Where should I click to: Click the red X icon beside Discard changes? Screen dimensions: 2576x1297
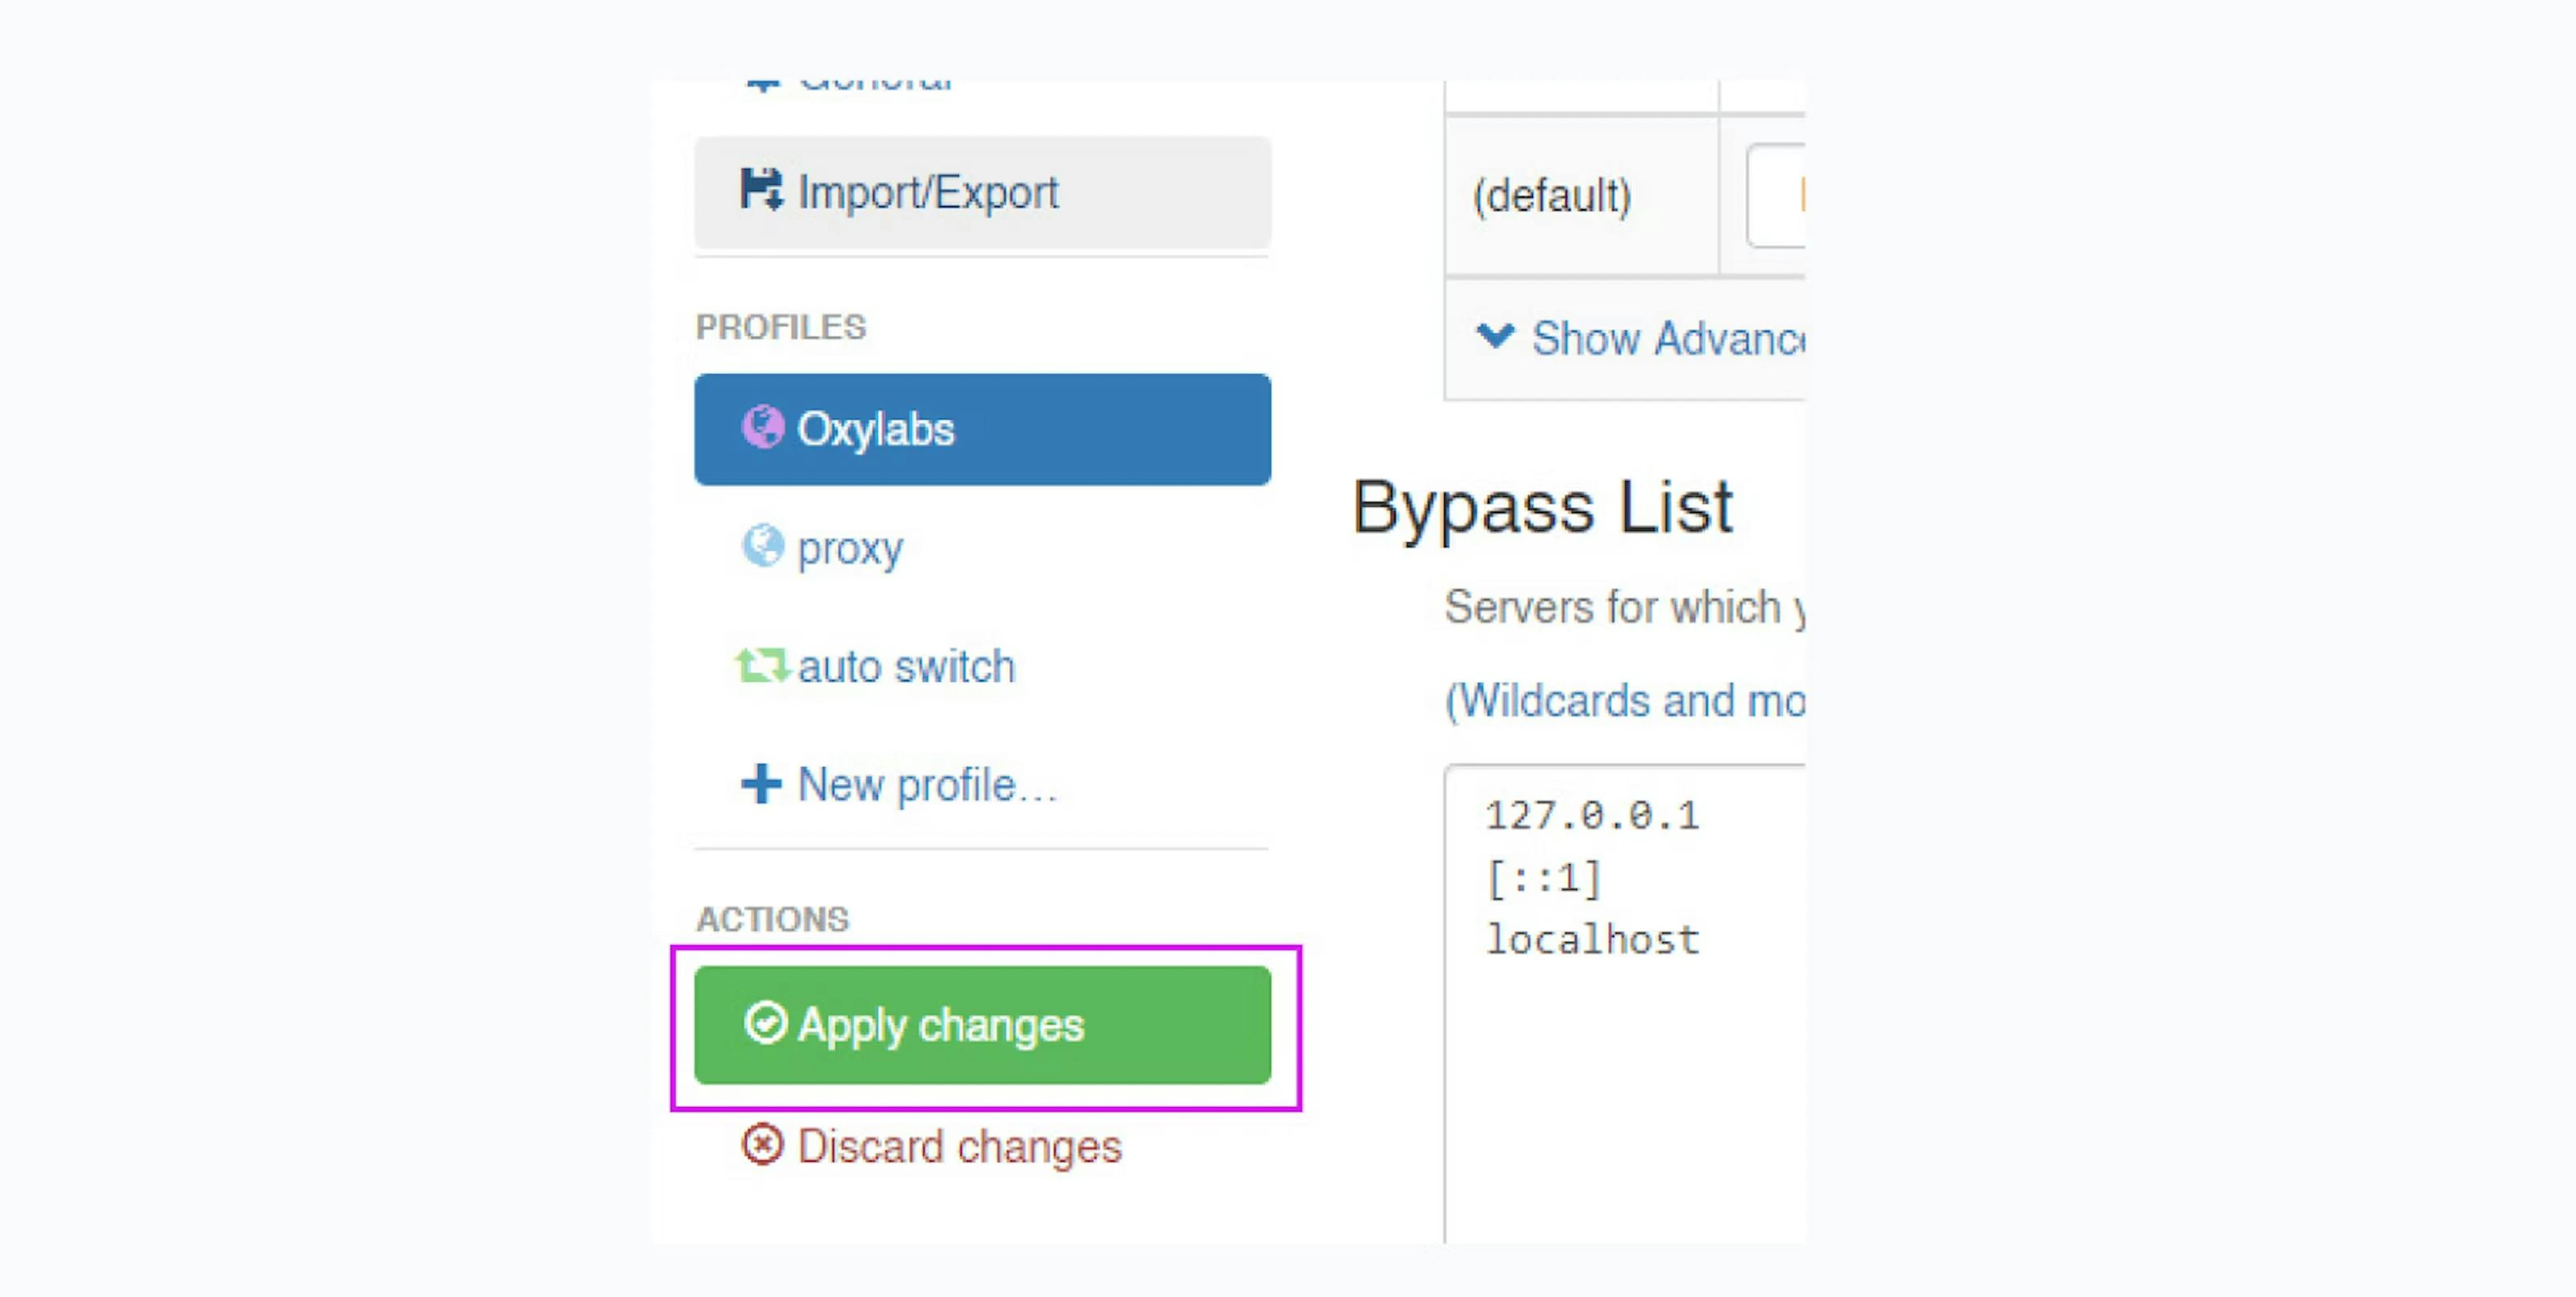coord(762,1144)
